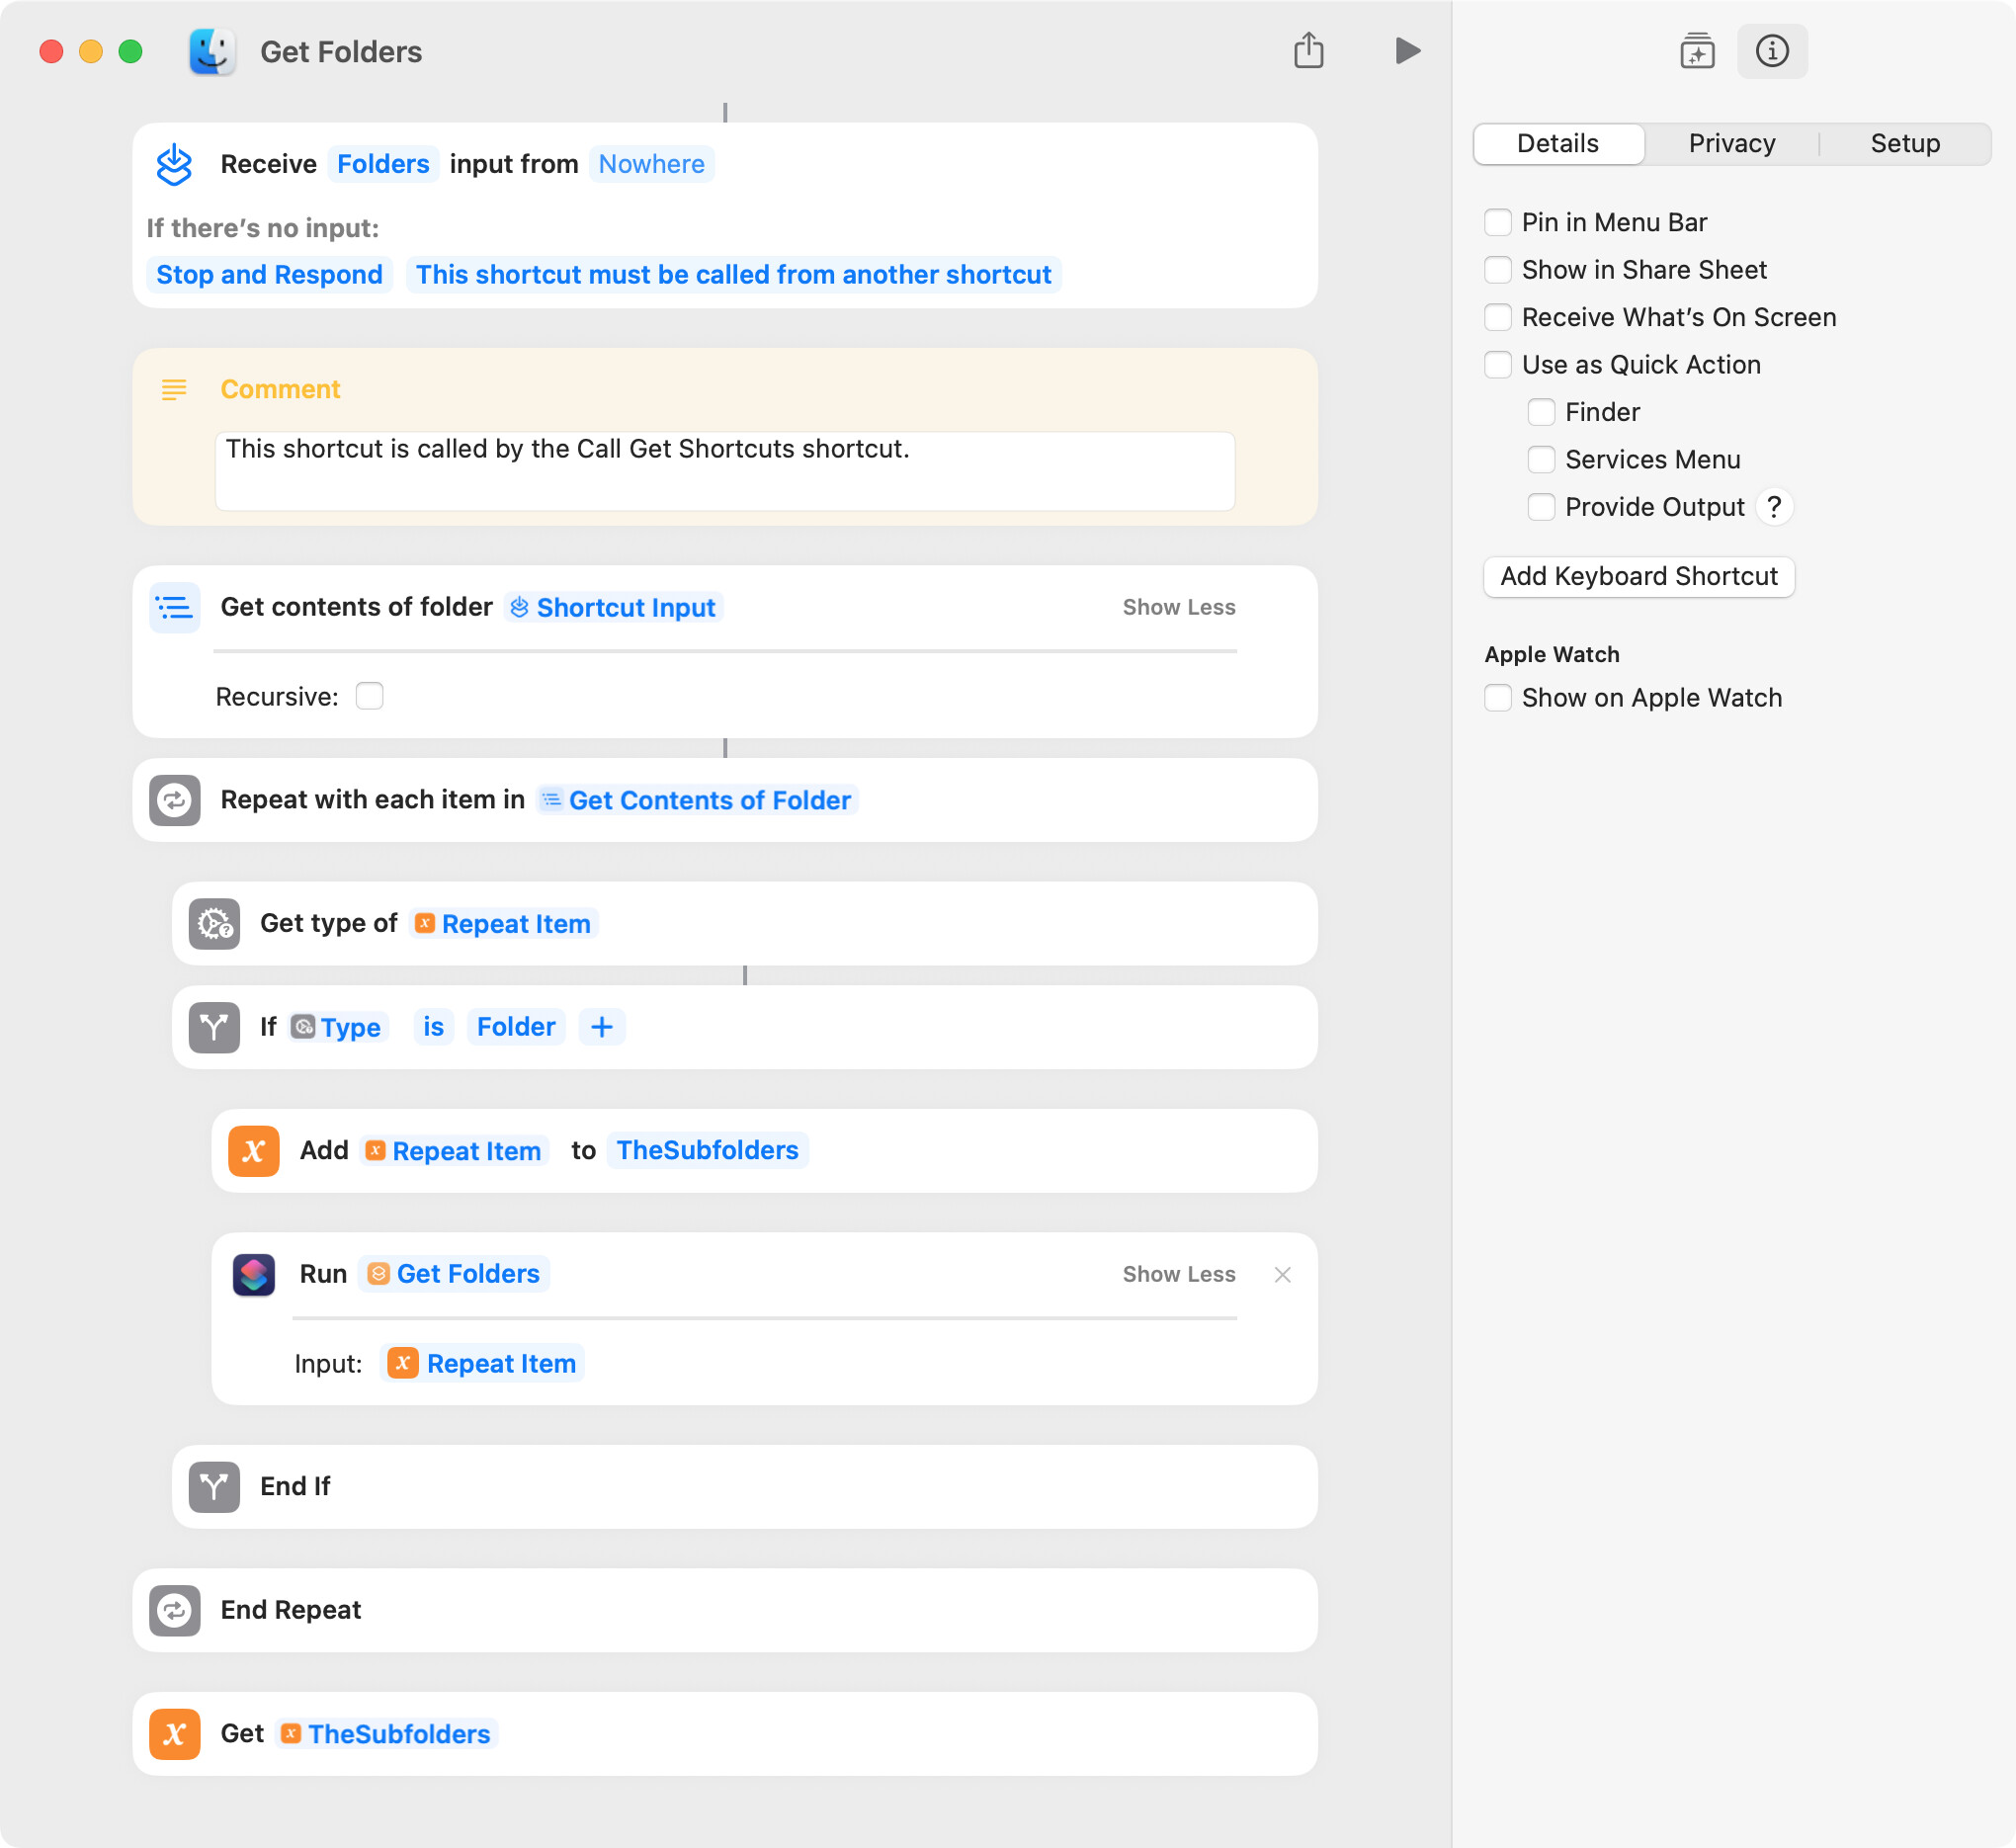
Task: Click the Run shortcut Shortcuts app icon
Action: click(x=254, y=1274)
